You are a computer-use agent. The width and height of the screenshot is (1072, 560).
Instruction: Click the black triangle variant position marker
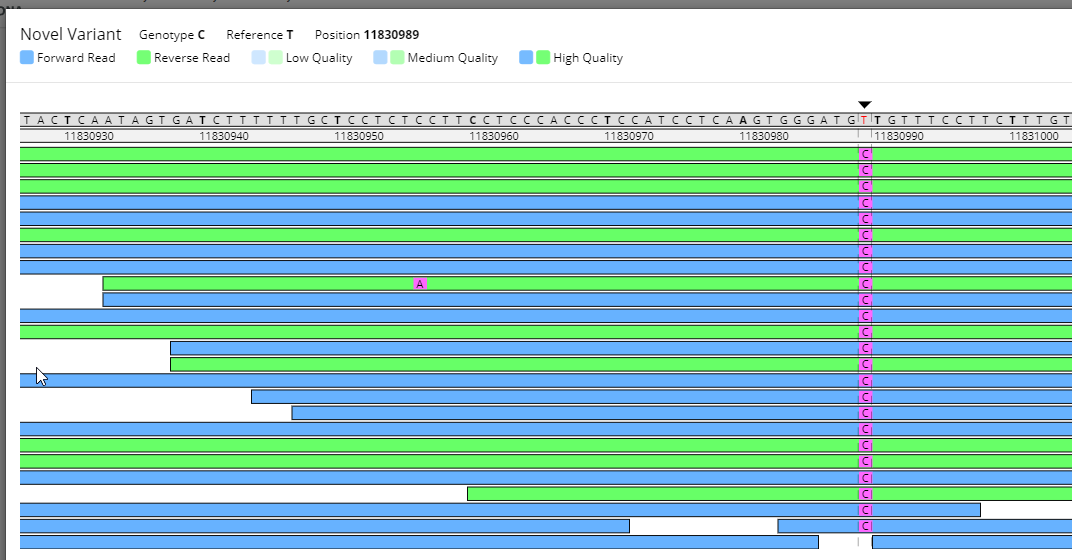(865, 105)
